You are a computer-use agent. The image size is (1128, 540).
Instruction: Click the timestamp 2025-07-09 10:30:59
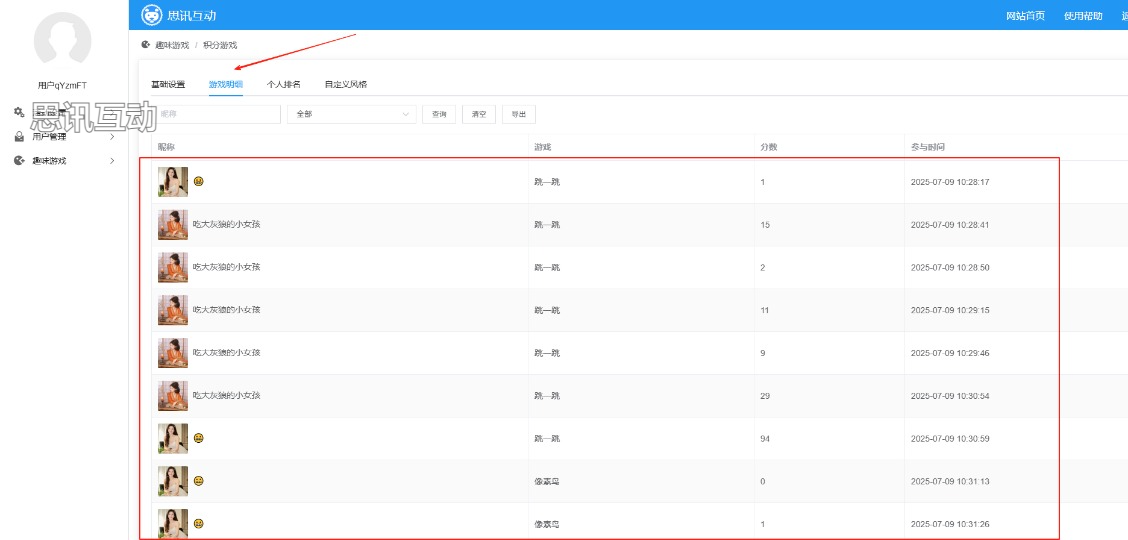950,439
